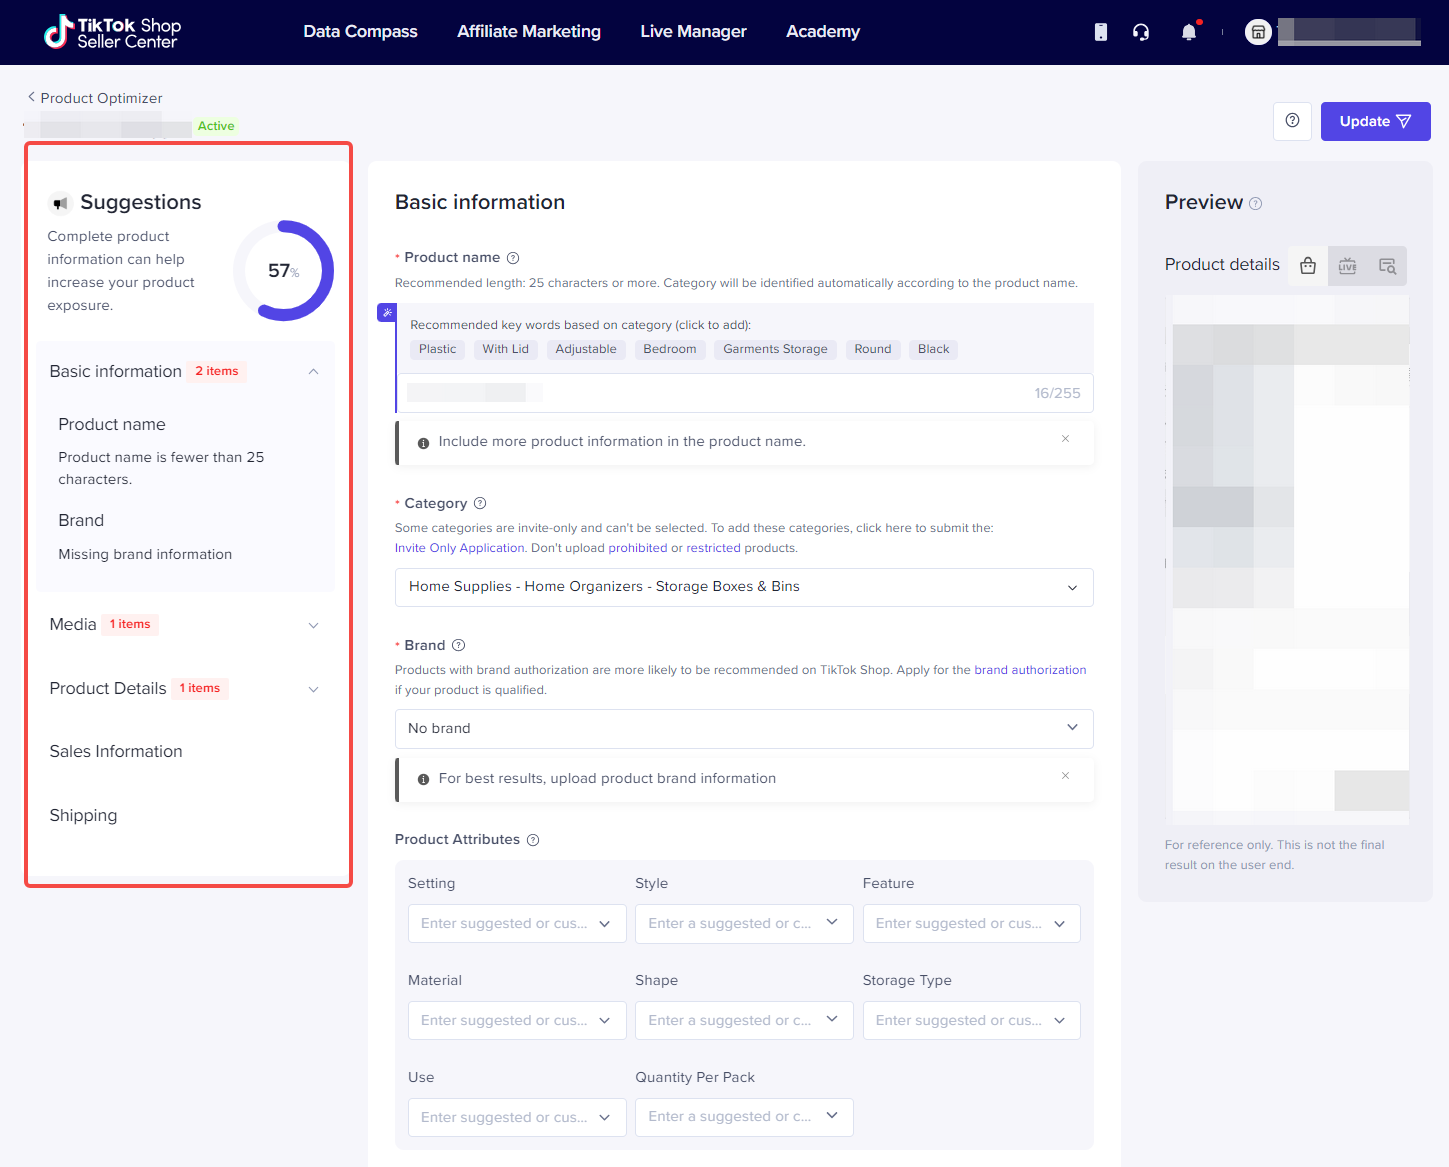Open the Academy menu

coord(823,32)
